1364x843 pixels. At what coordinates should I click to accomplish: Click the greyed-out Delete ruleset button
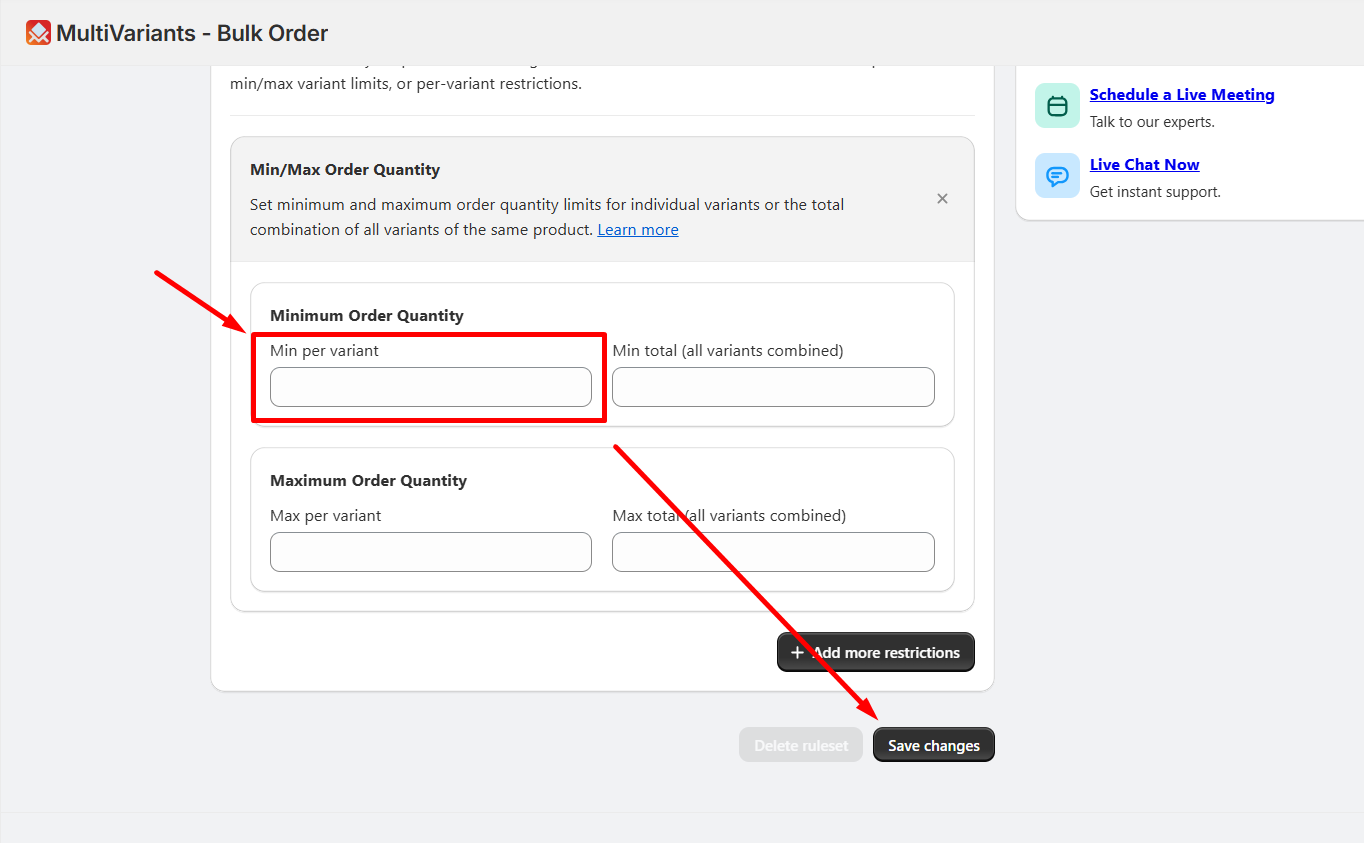pos(801,745)
